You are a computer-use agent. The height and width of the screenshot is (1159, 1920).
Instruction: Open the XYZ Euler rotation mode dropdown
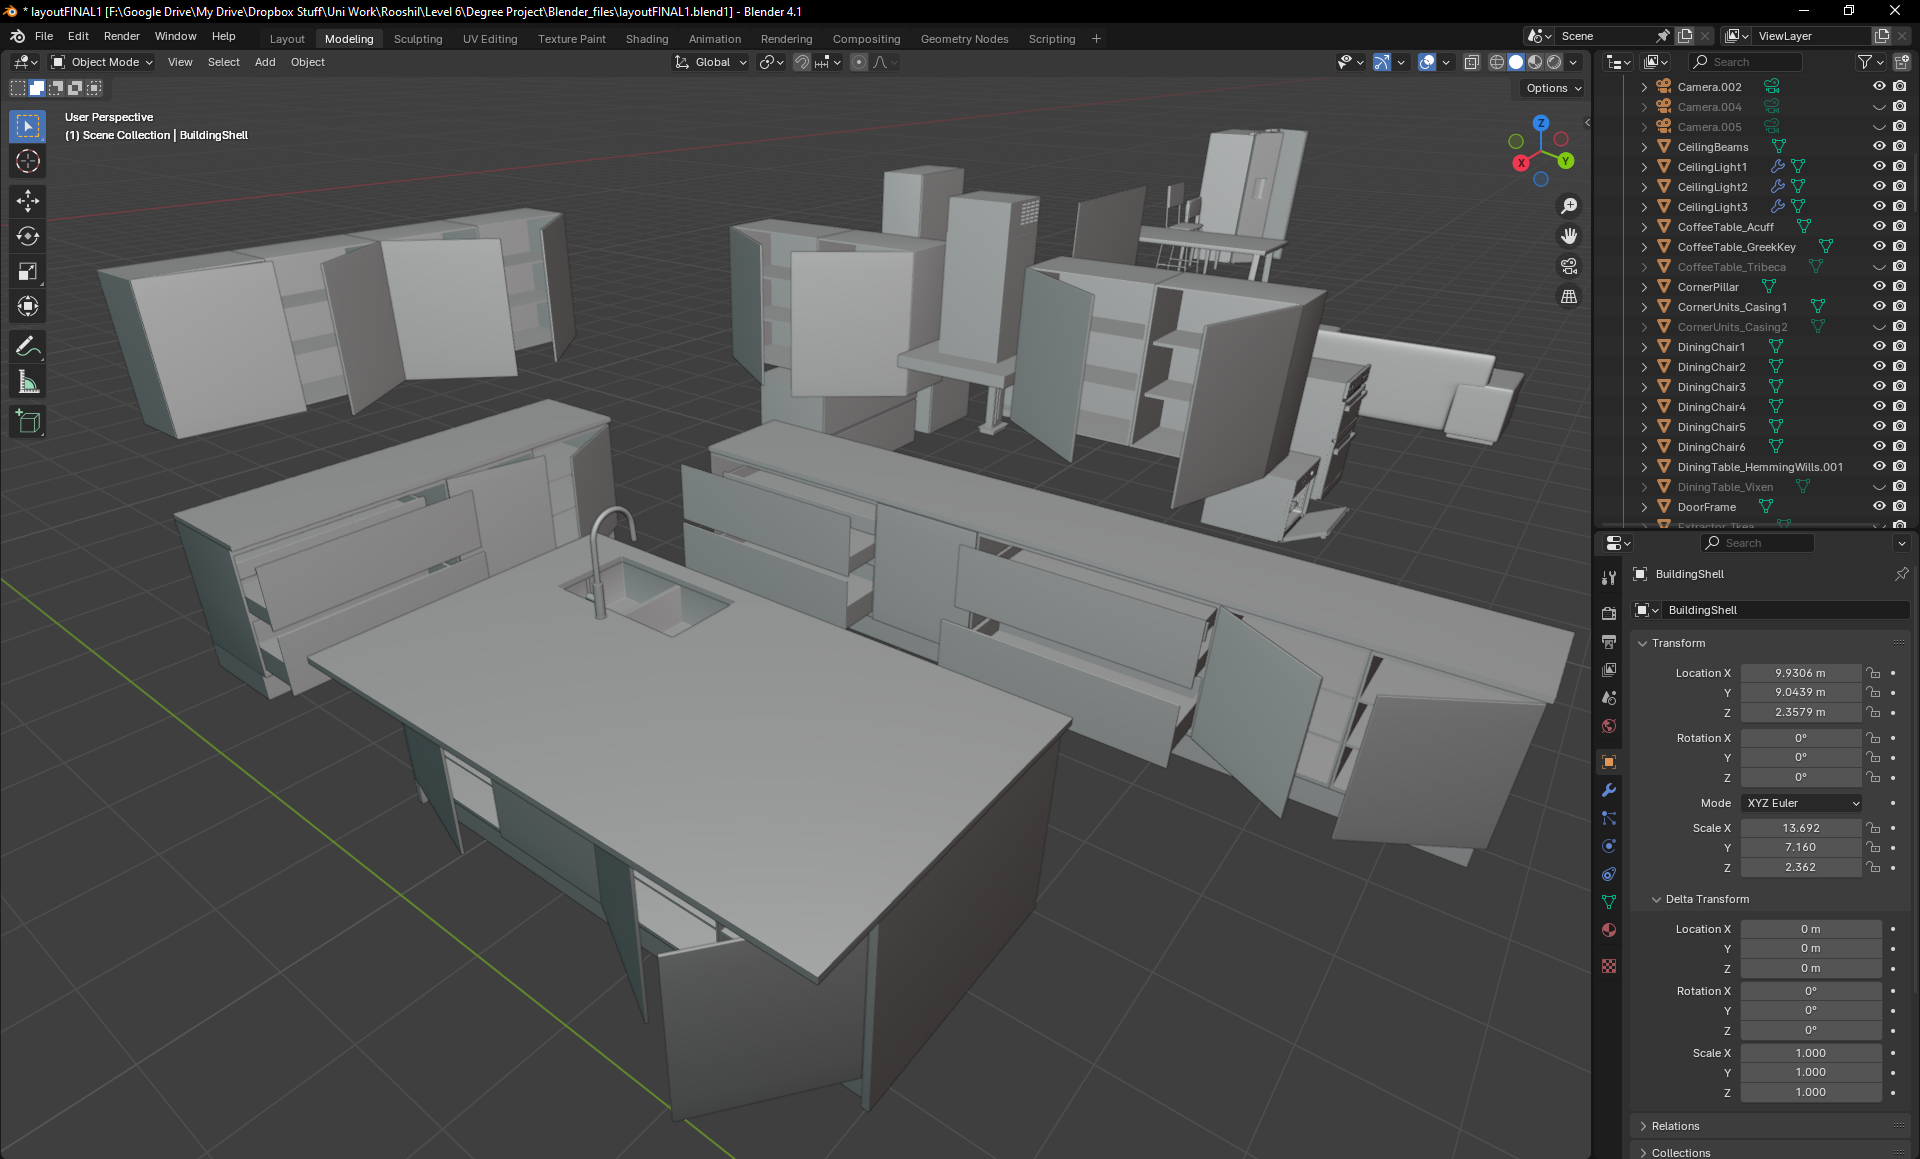coord(1802,803)
